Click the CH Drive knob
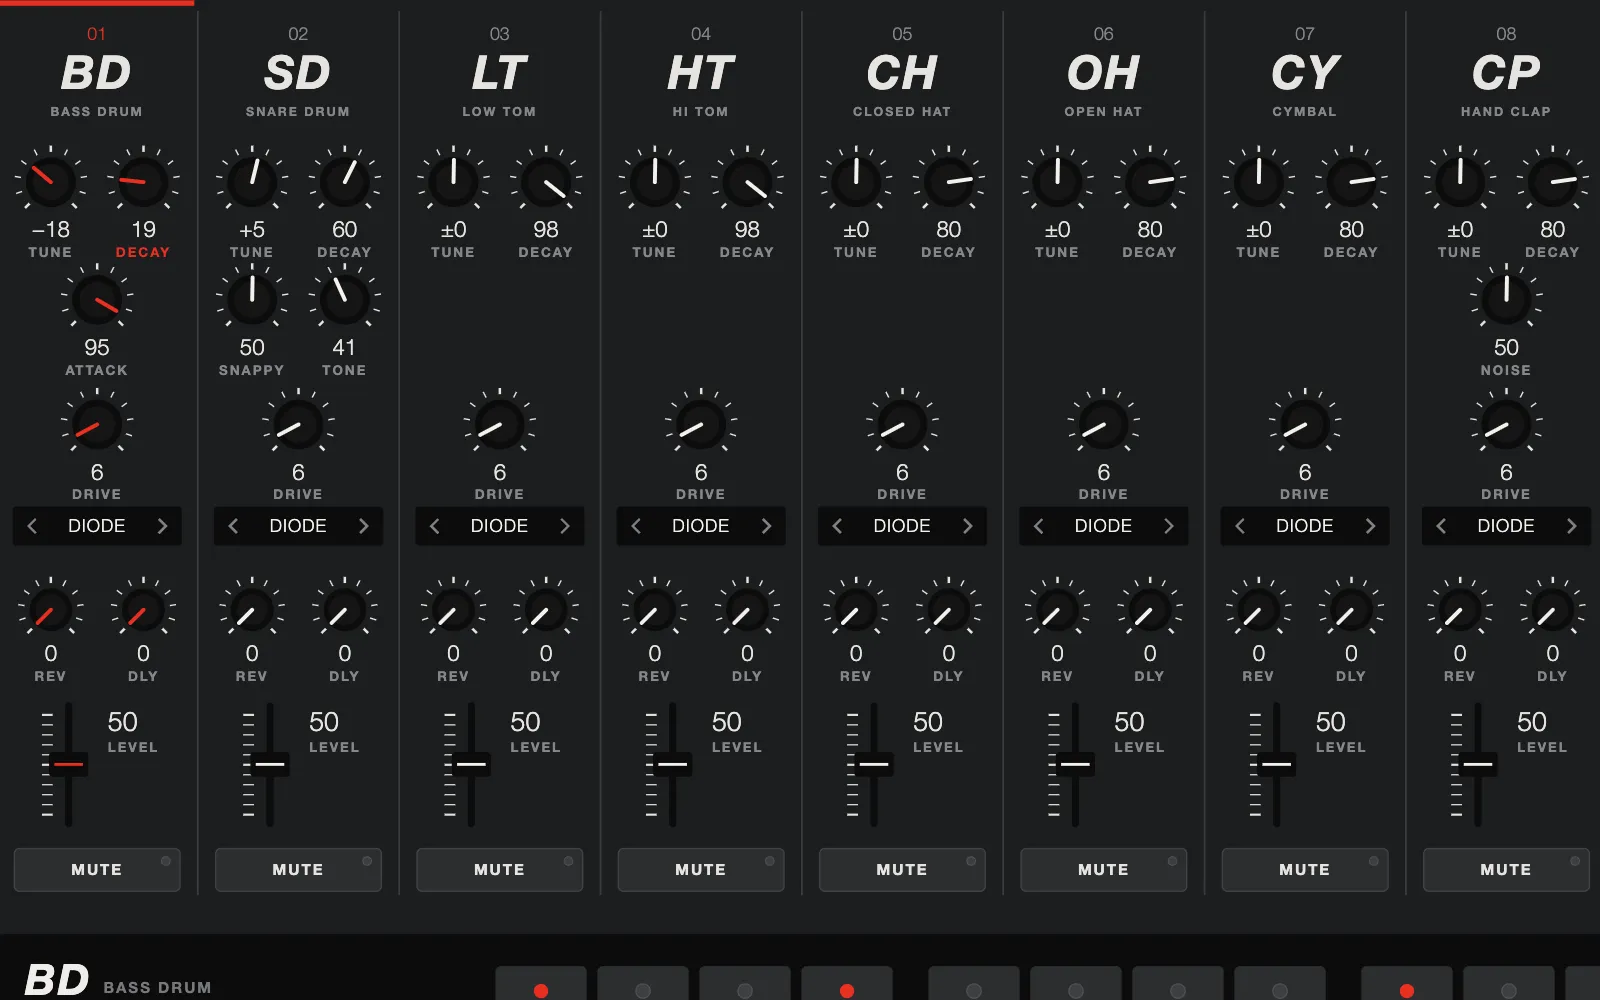The image size is (1600, 1000). (902, 425)
